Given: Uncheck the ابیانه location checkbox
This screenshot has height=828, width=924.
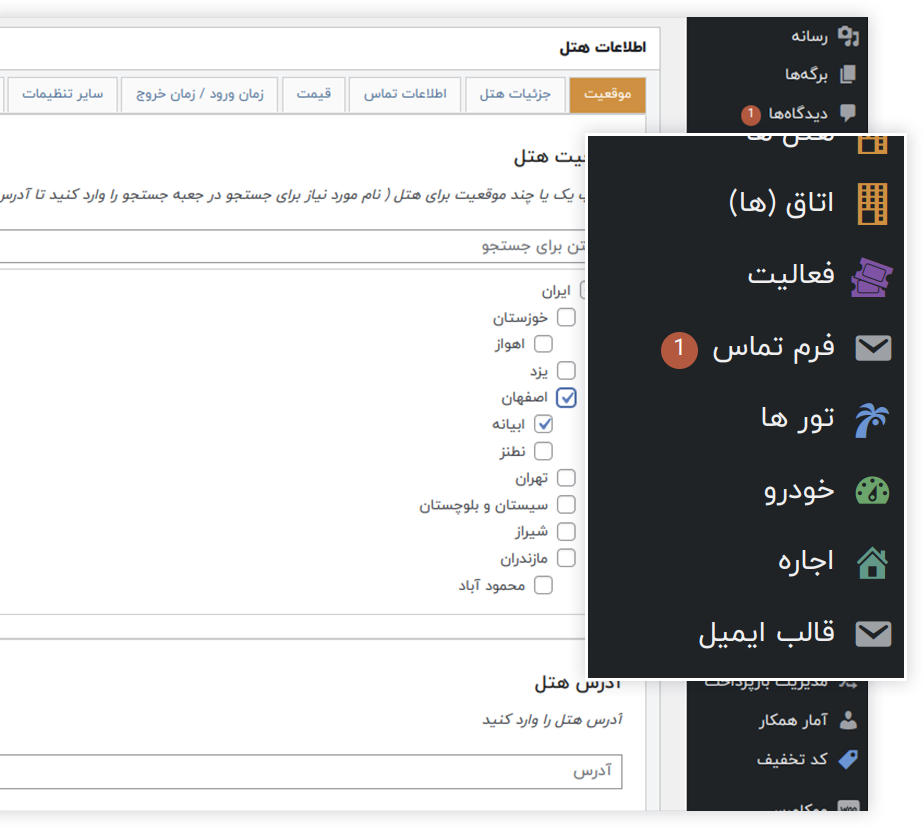Looking at the screenshot, I should (543, 424).
